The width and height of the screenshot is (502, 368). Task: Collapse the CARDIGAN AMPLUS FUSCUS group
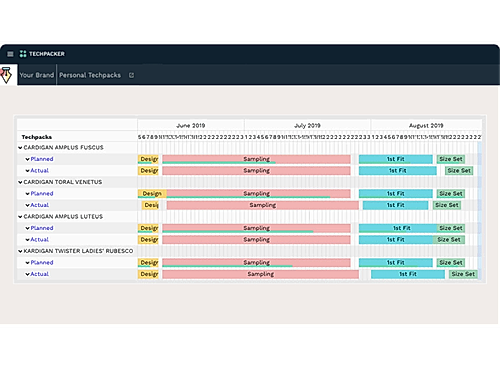tap(20, 148)
